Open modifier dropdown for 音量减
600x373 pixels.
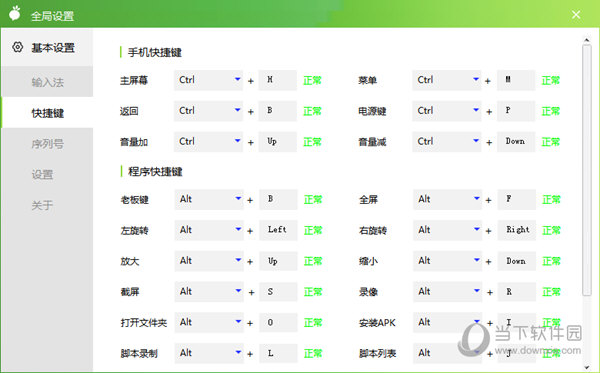447,142
